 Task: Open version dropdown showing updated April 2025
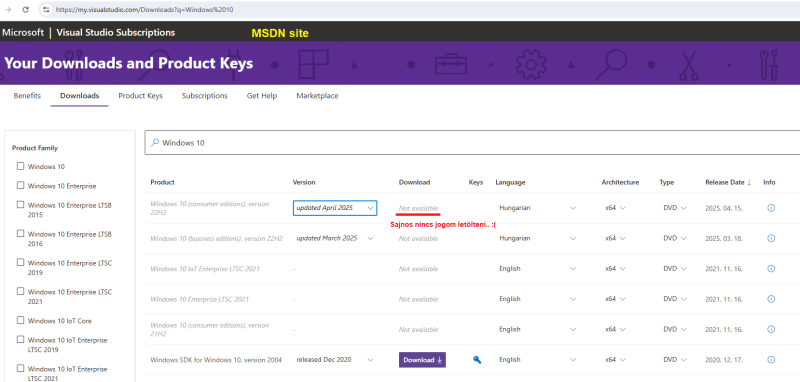(335, 208)
